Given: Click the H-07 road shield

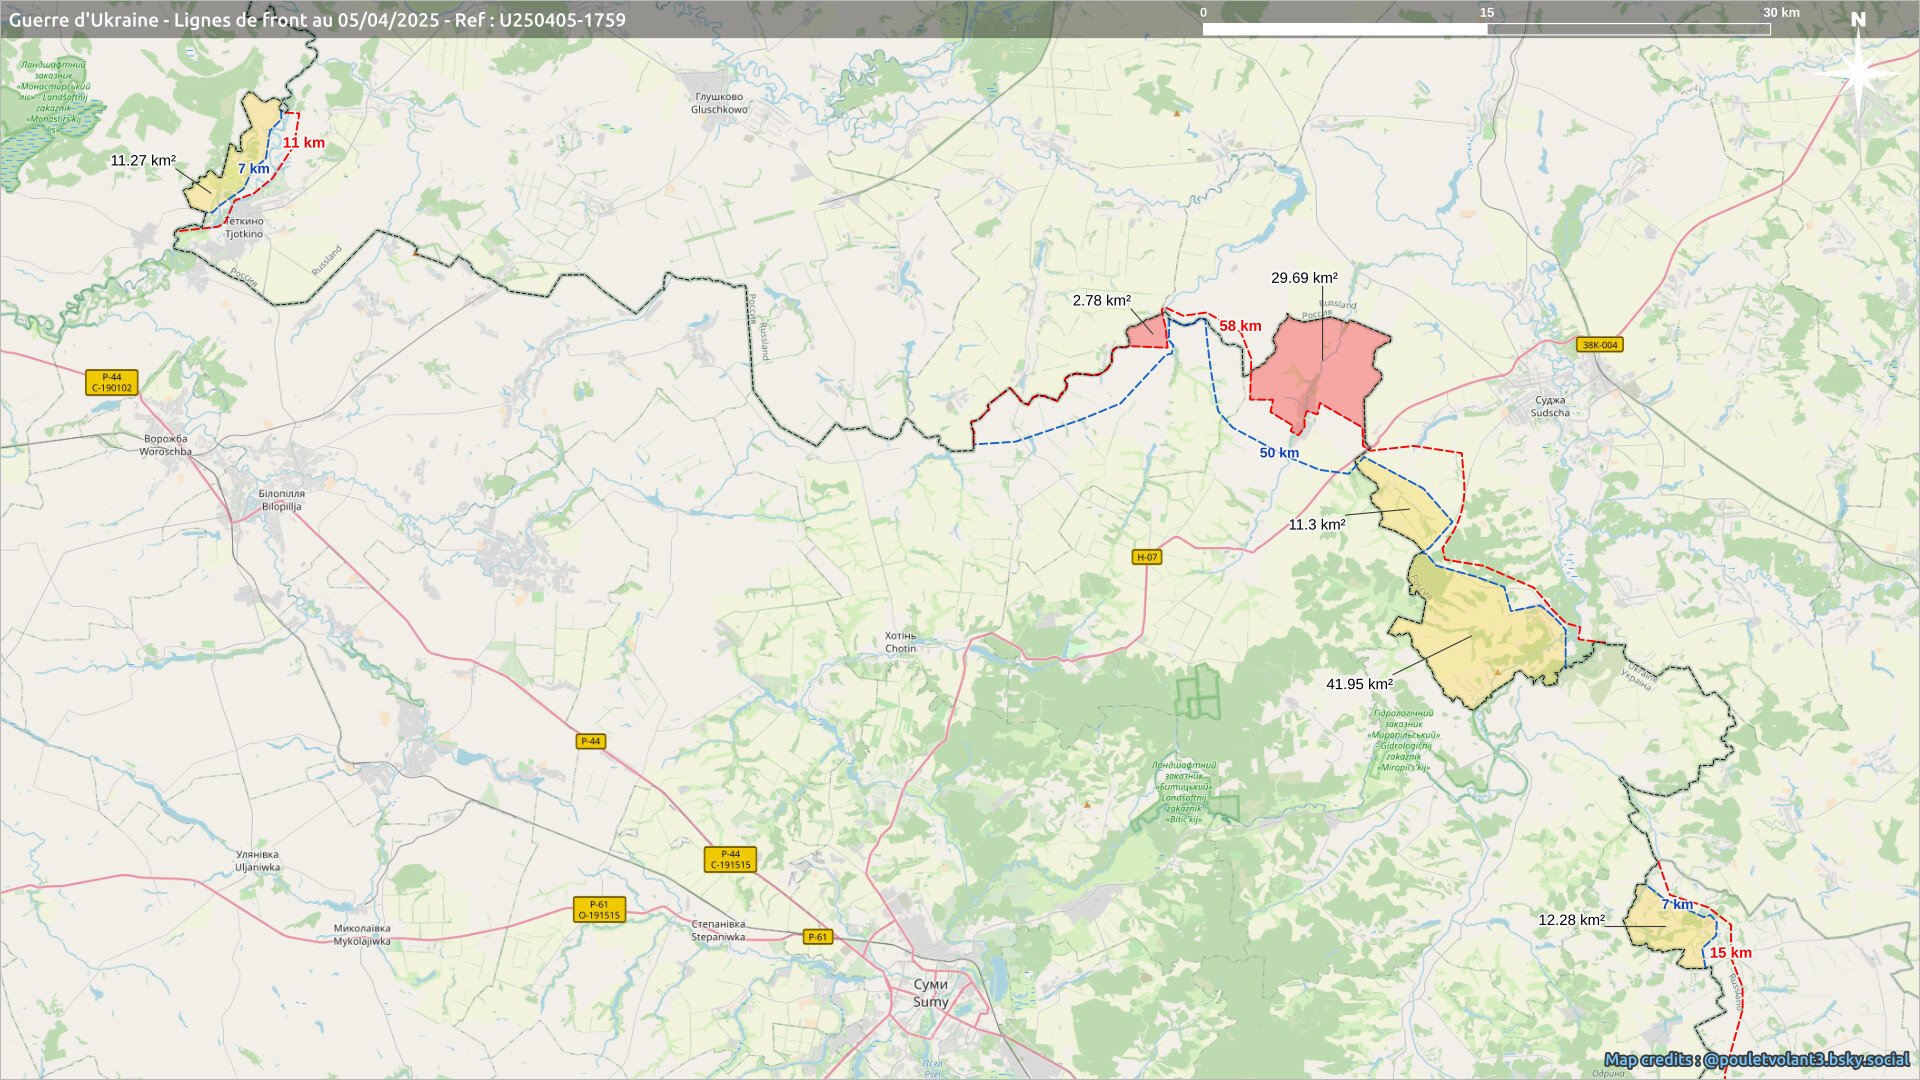Looking at the screenshot, I should (1147, 557).
